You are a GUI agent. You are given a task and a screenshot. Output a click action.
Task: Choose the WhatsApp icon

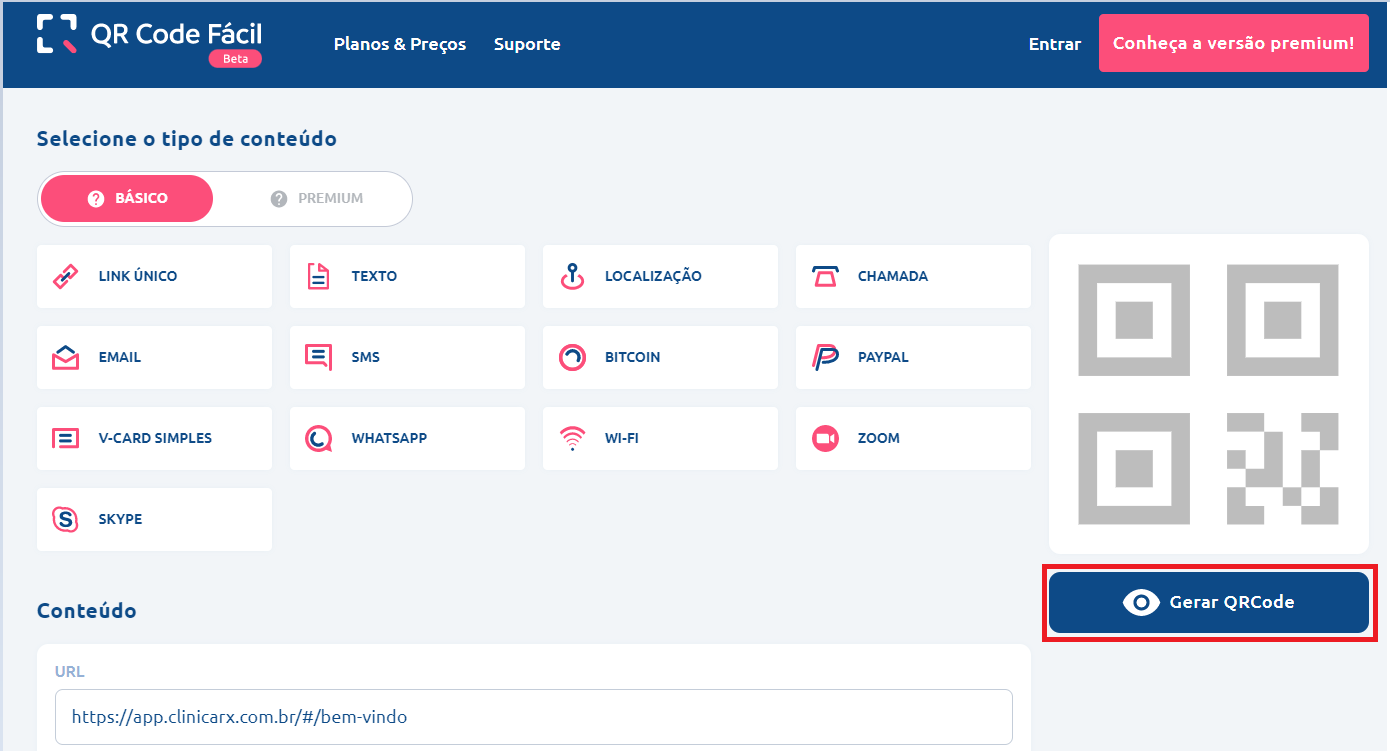318,439
